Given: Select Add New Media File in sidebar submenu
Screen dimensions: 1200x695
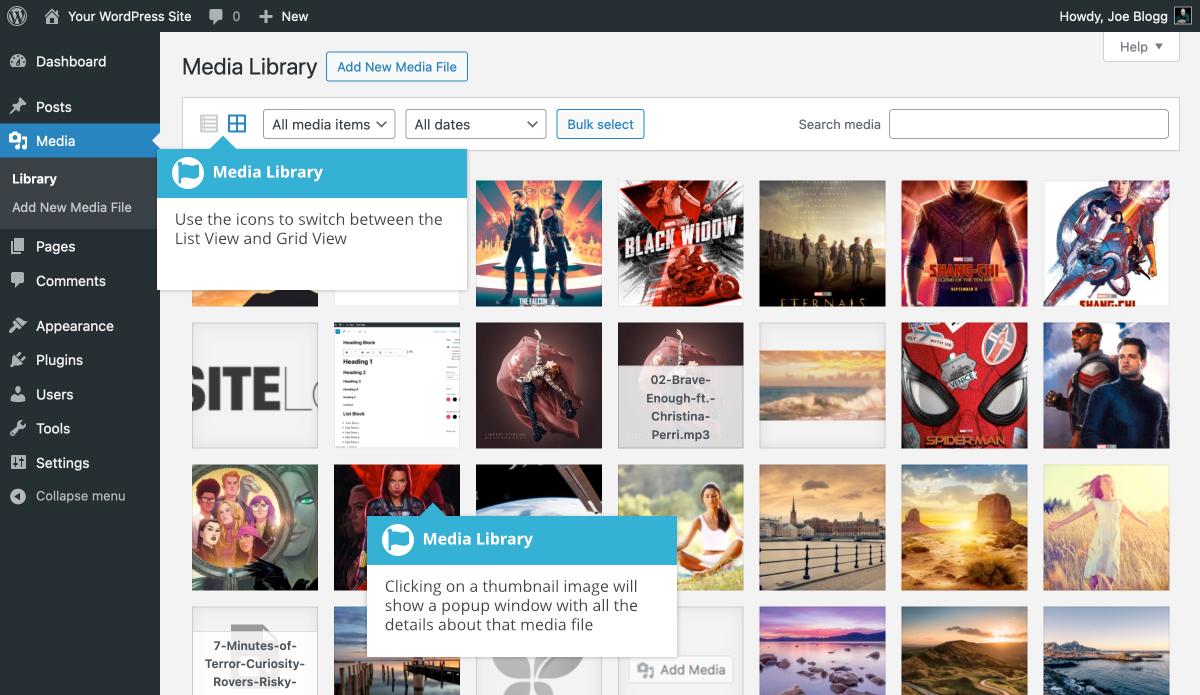Looking at the screenshot, I should tap(72, 207).
